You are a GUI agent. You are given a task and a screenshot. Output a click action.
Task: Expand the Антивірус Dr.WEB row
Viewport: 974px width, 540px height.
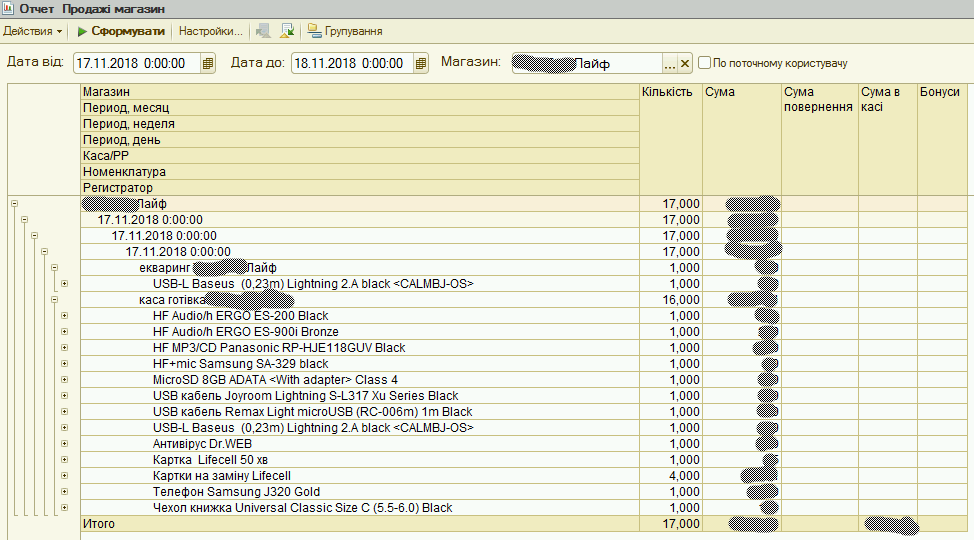(65, 444)
